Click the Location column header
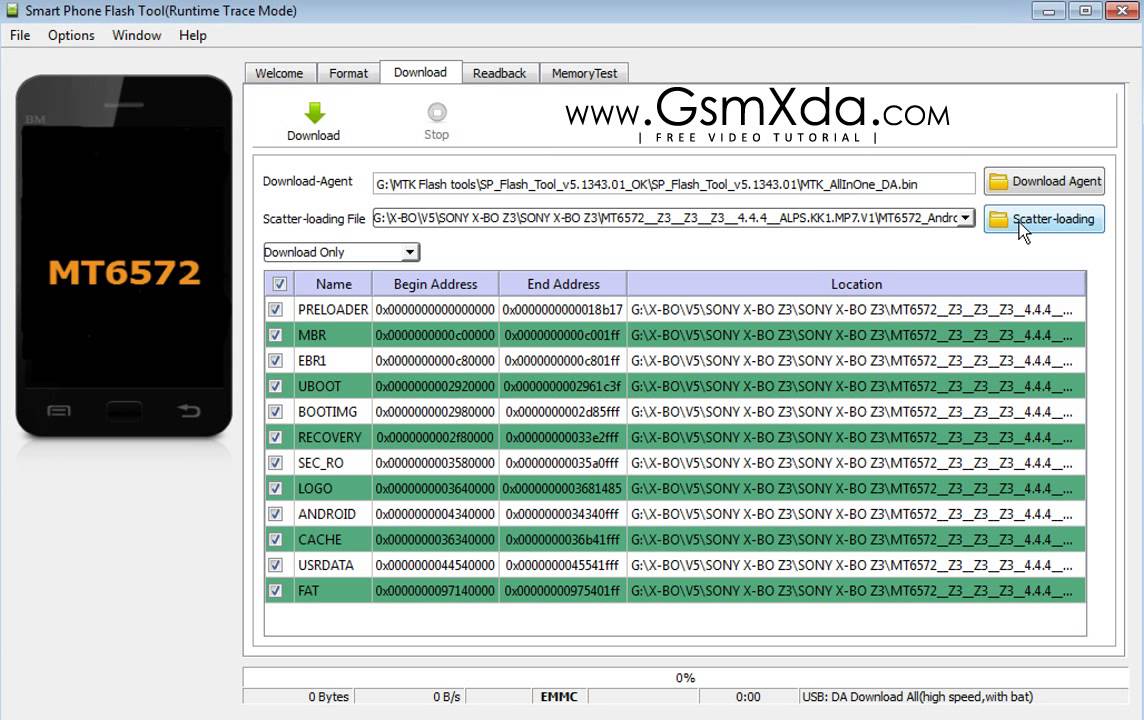 click(857, 284)
